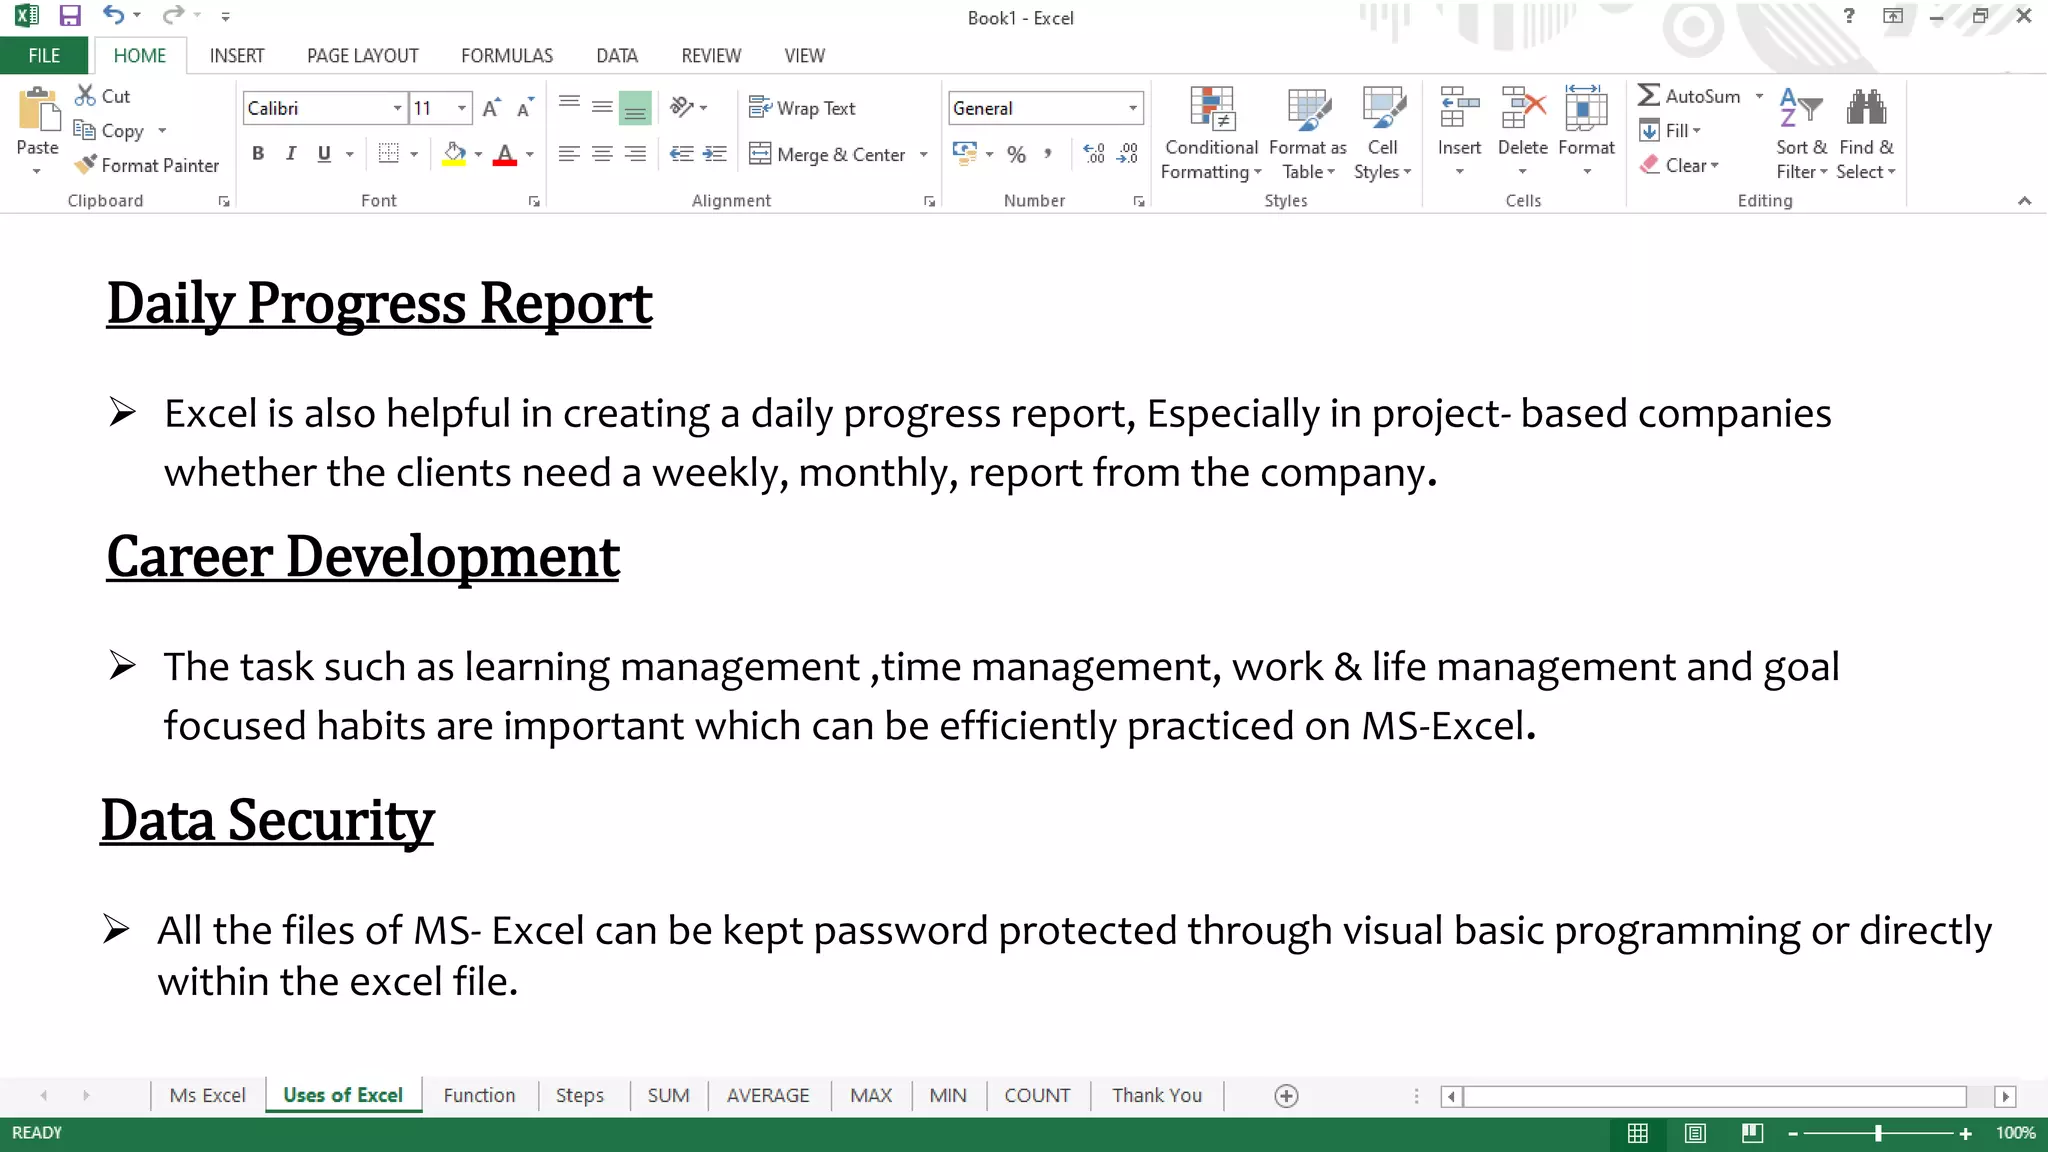
Task: Add a new sheet with plus button
Action: (x=1287, y=1096)
